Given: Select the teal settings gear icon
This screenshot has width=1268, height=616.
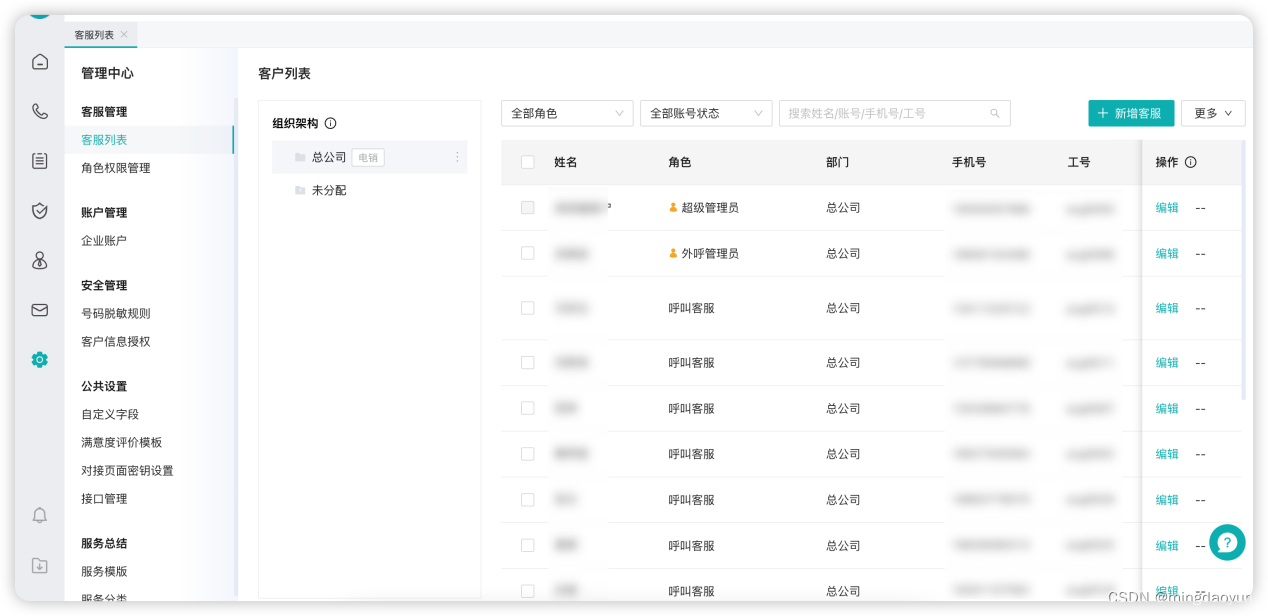Looking at the screenshot, I should [x=39, y=359].
